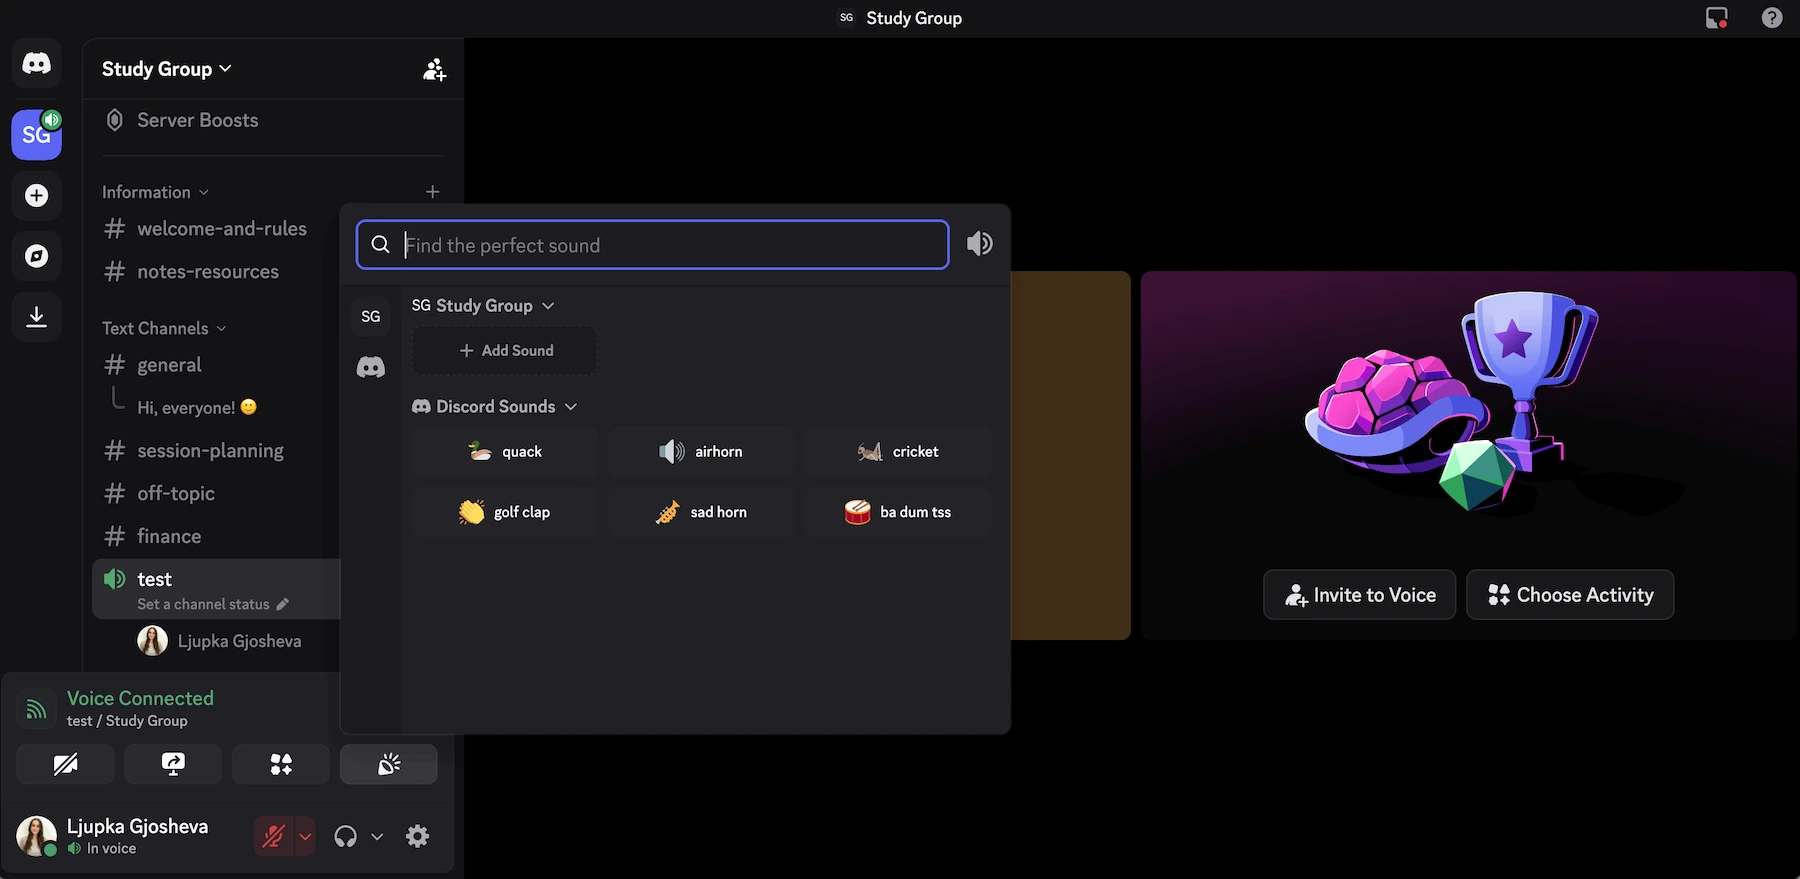
Task: Open microphone input options dropdown
Action: [305, 837]
